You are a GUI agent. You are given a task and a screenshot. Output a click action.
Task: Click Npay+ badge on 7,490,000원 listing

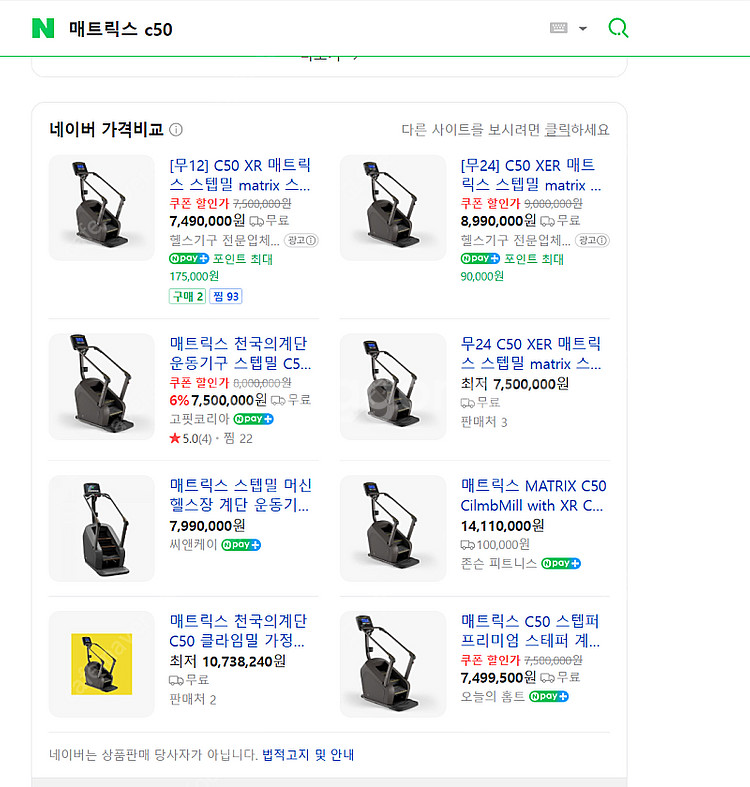[189, 258]
